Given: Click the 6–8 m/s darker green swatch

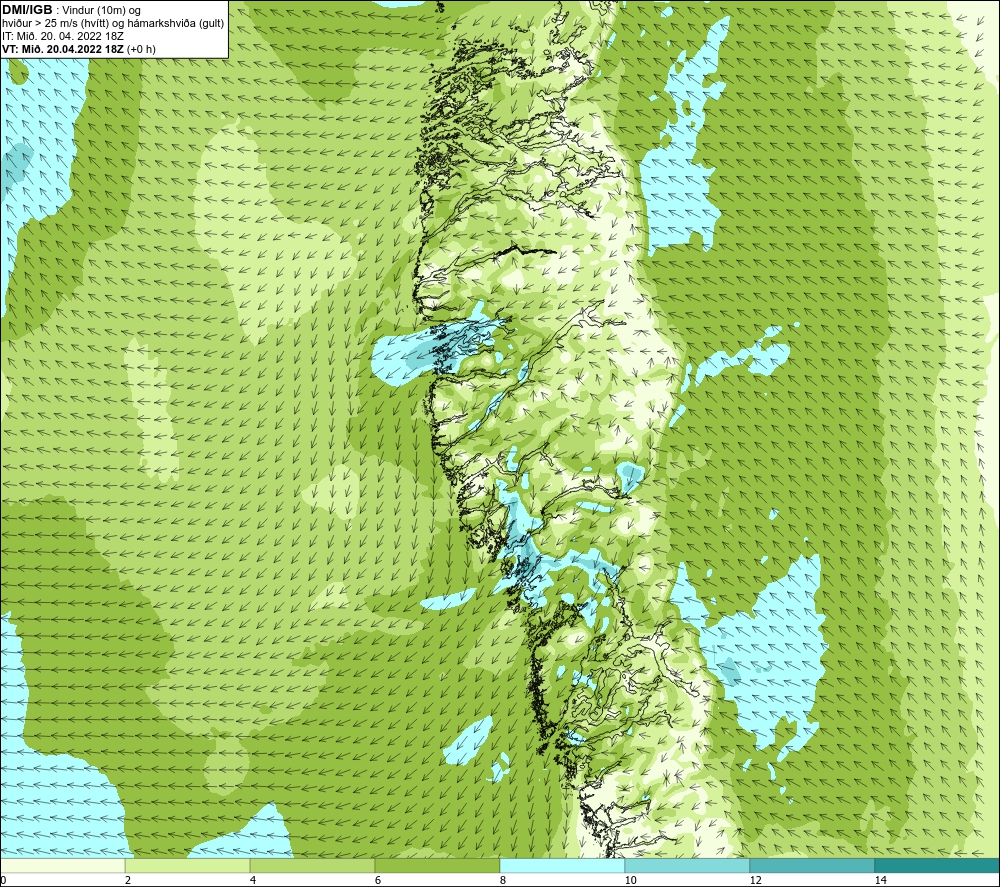Looking at the screenshot, I should [438, 865].
